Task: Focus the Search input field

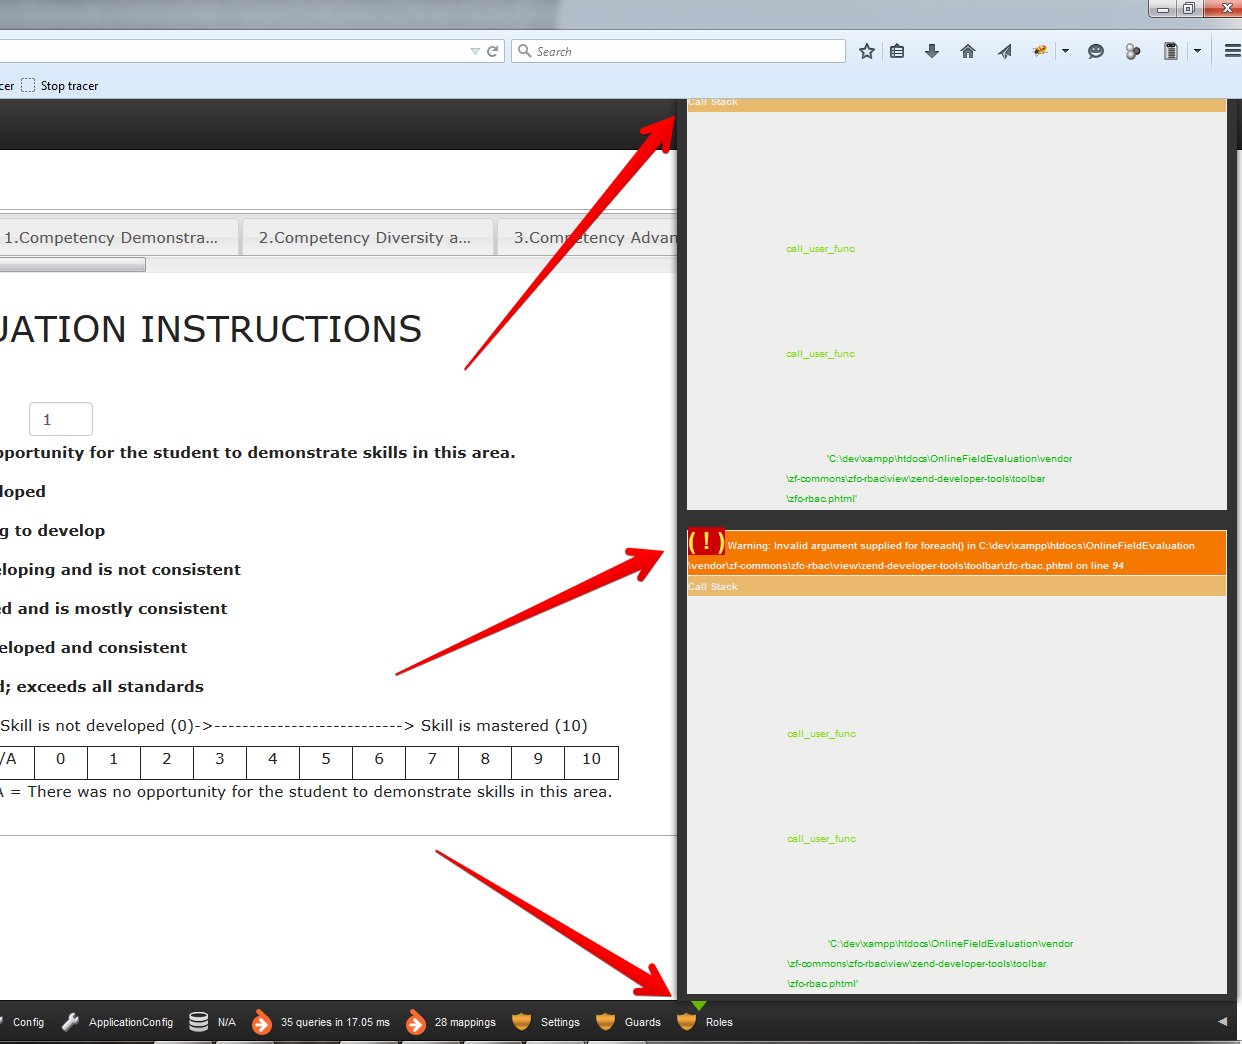Action: [678, 51]
